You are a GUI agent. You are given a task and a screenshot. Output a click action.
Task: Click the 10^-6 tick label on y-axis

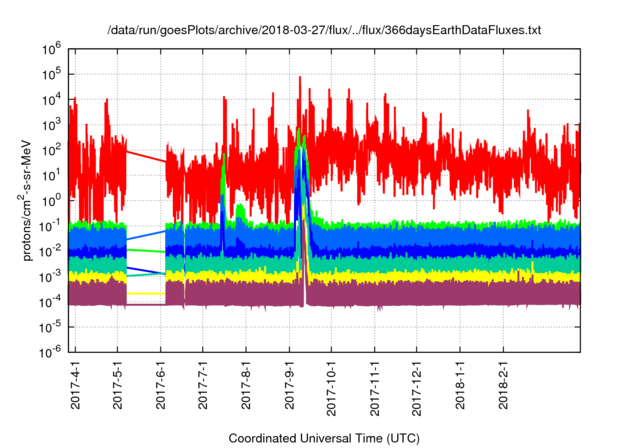pos(50,352)
